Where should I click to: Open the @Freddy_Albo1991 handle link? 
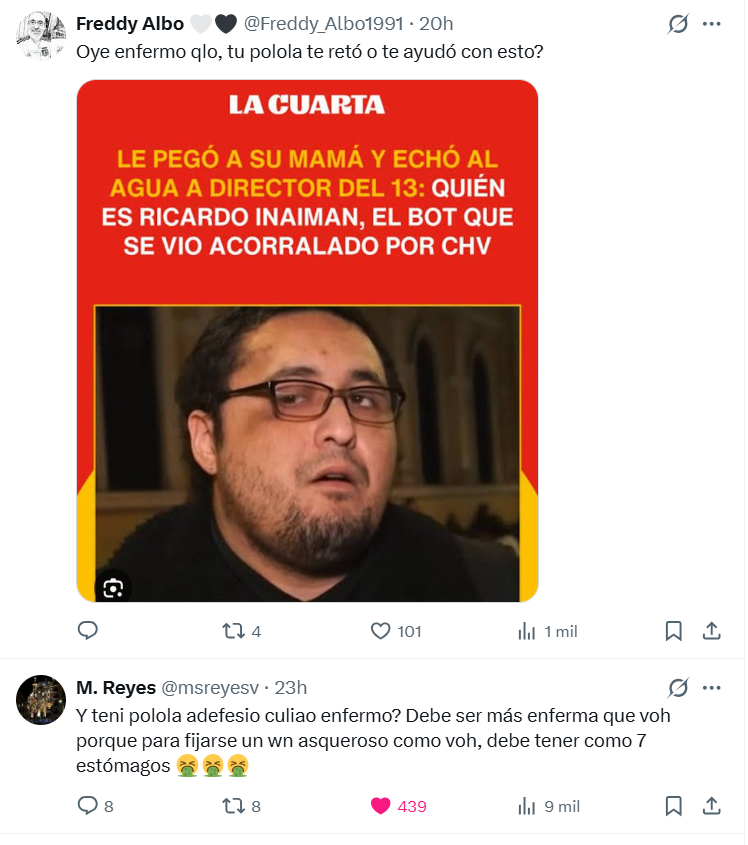click(x=323, y=24)
